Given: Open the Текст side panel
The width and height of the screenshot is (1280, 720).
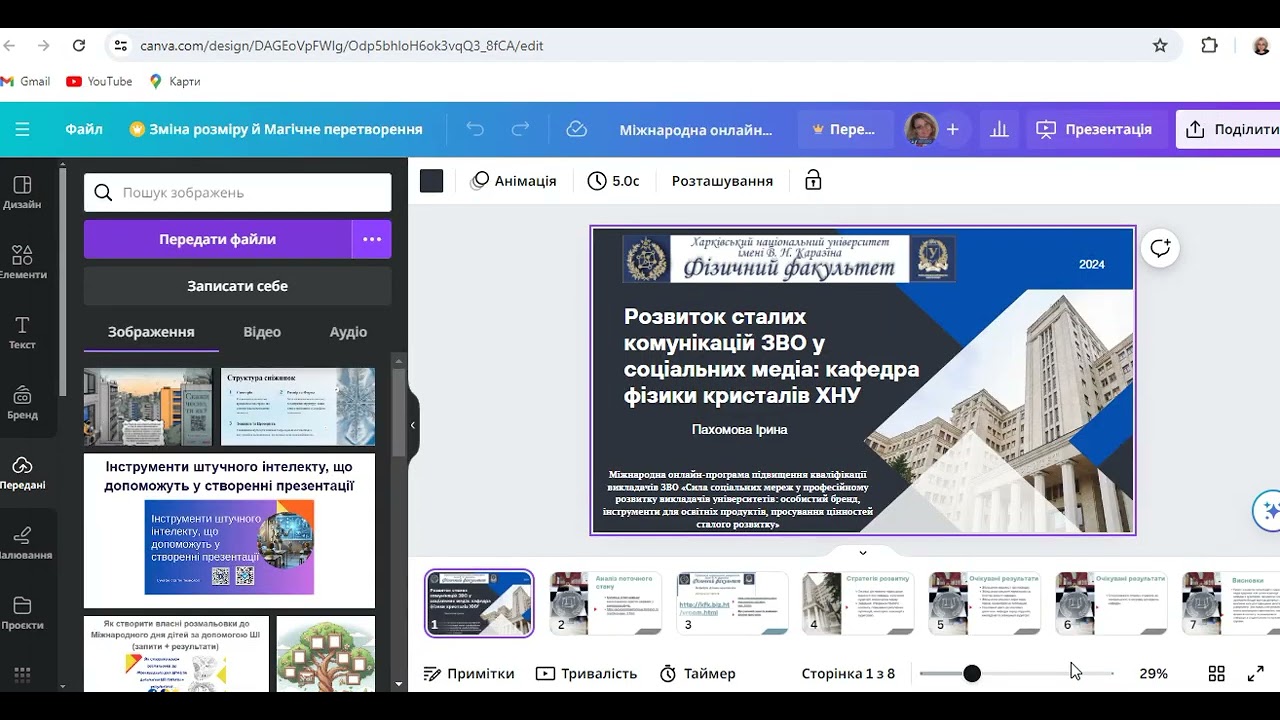Looking at the screenshot, I should click(22, 333).
